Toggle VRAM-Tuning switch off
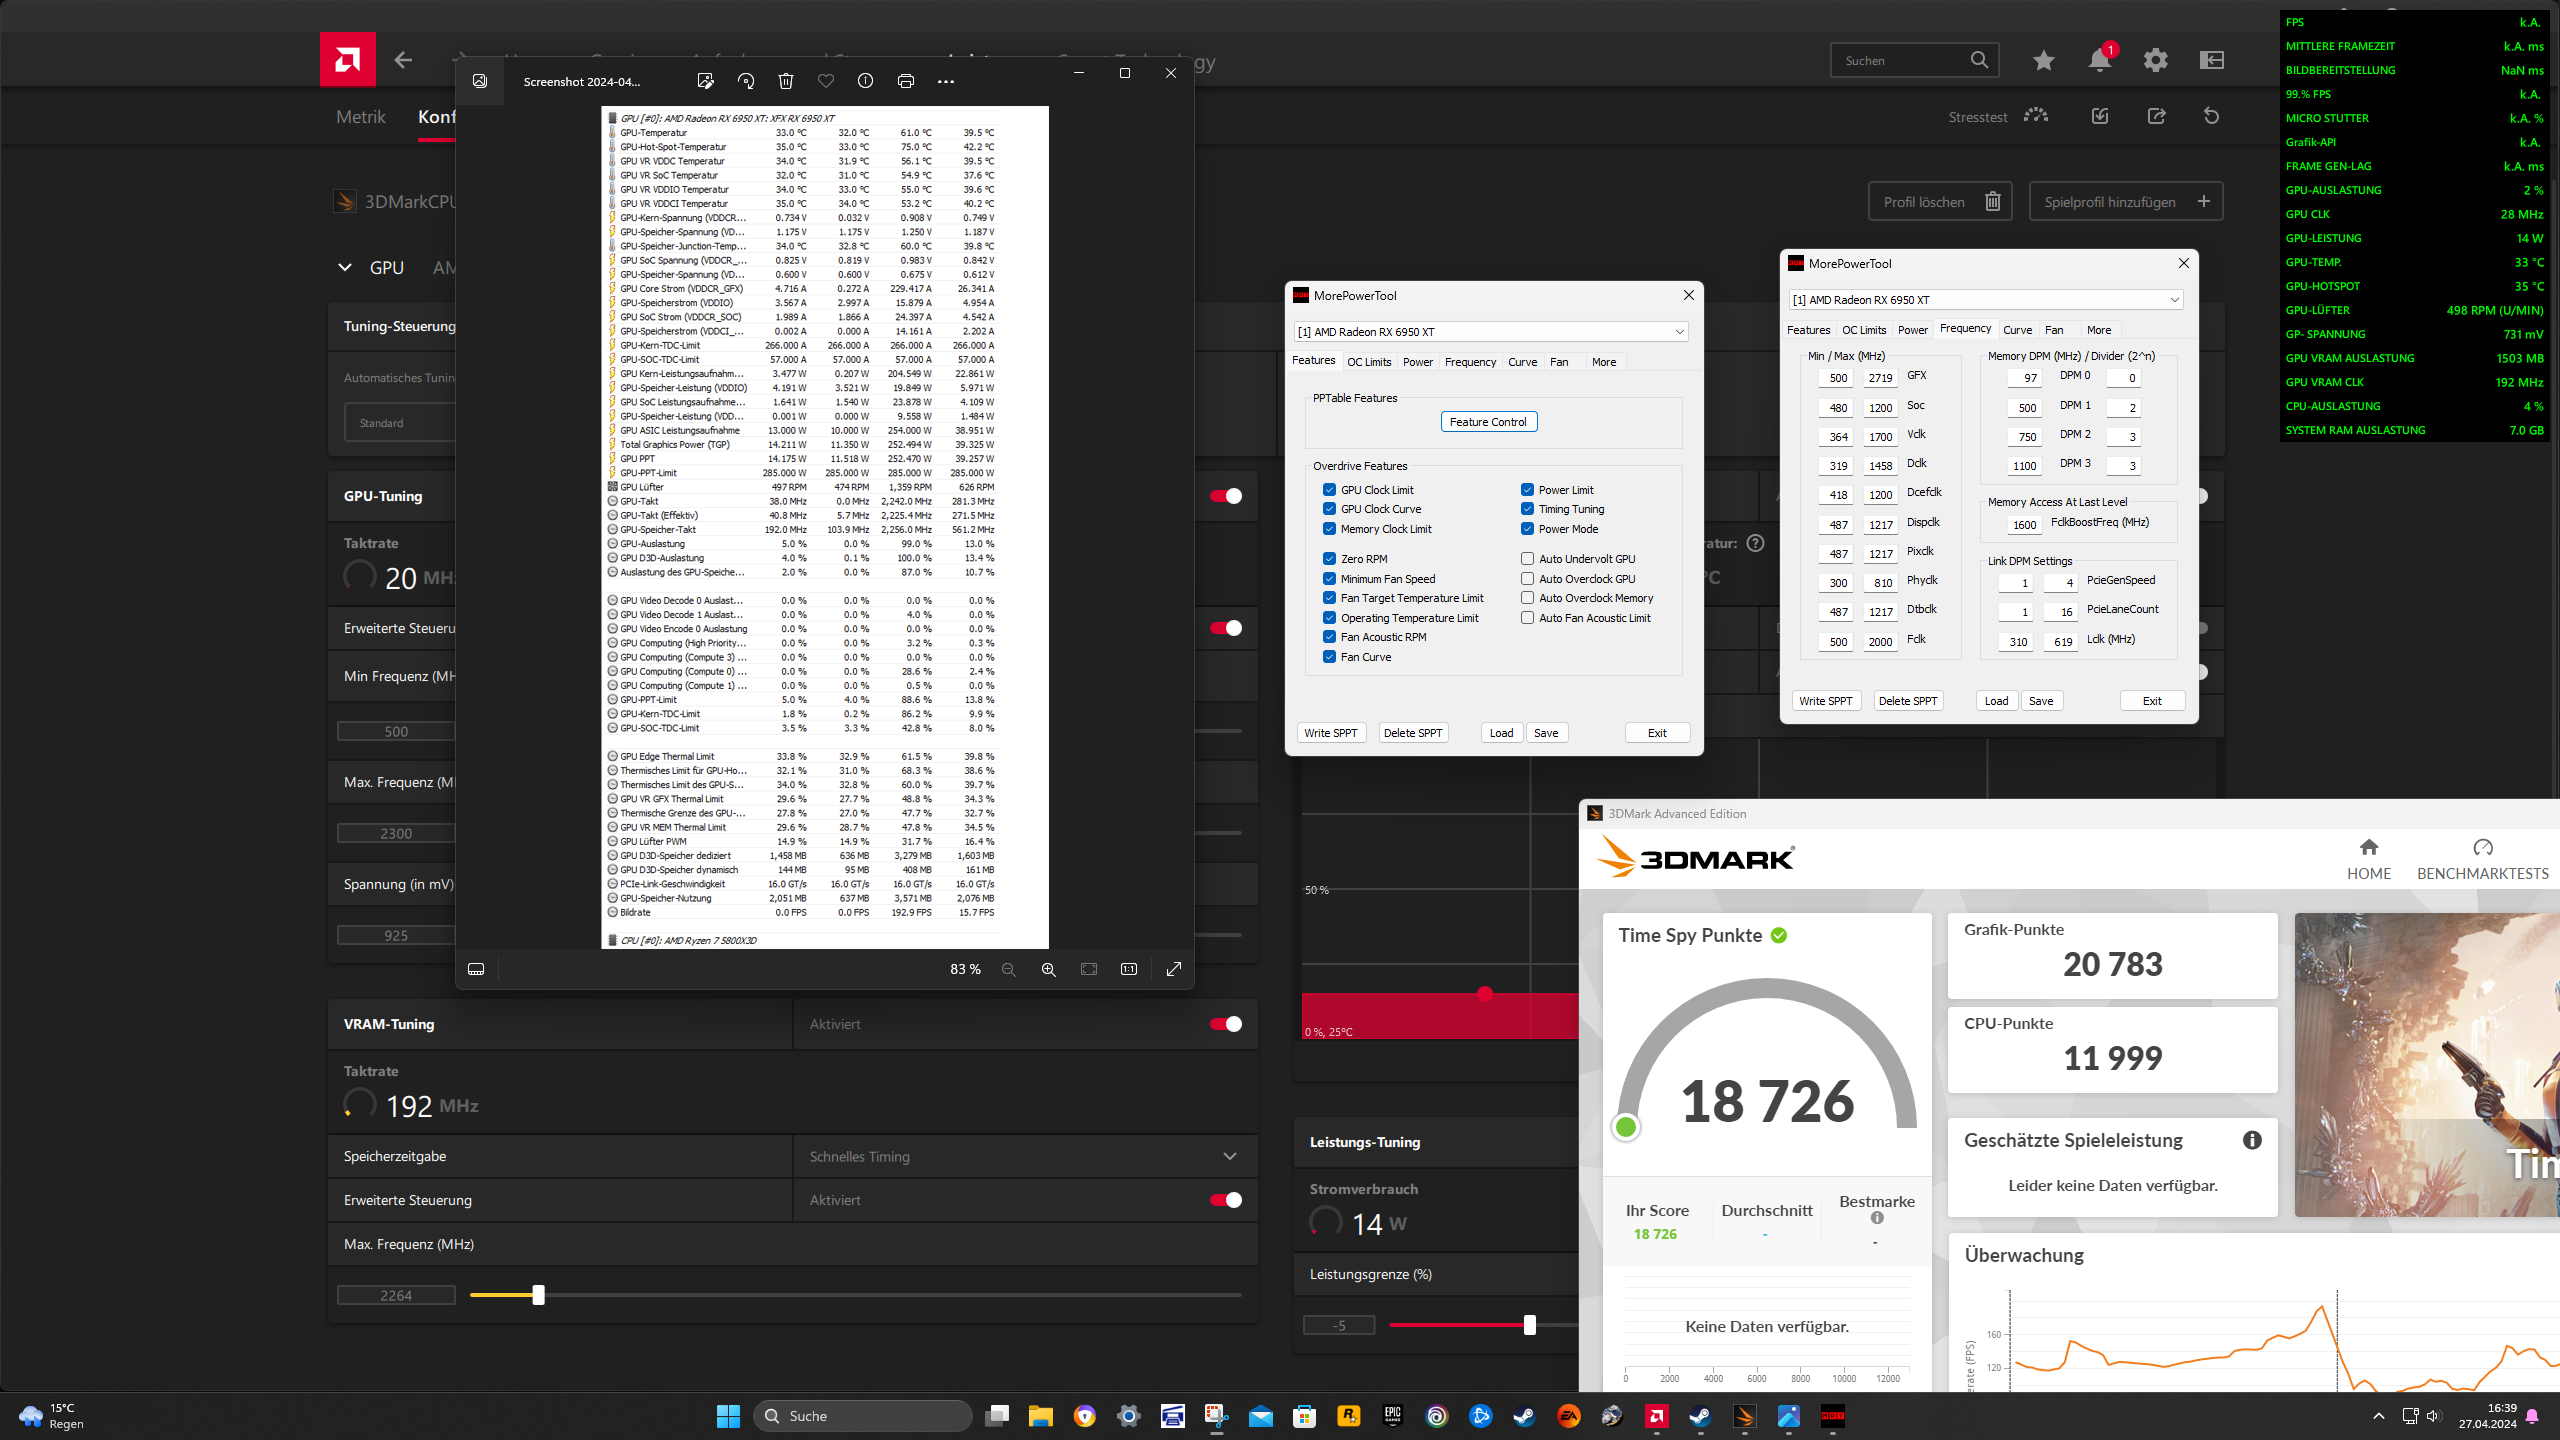The image size is (2560, 1440). 1226,1024
